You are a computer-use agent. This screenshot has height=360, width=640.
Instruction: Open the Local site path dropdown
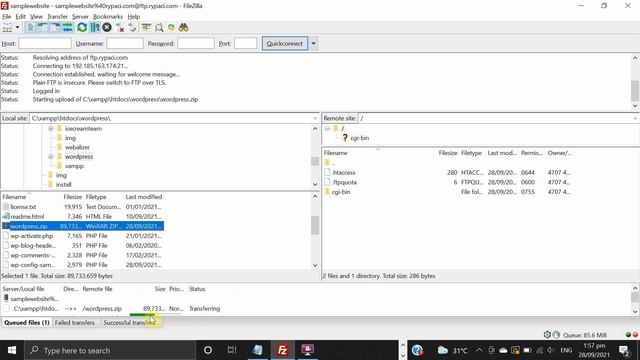315,118
